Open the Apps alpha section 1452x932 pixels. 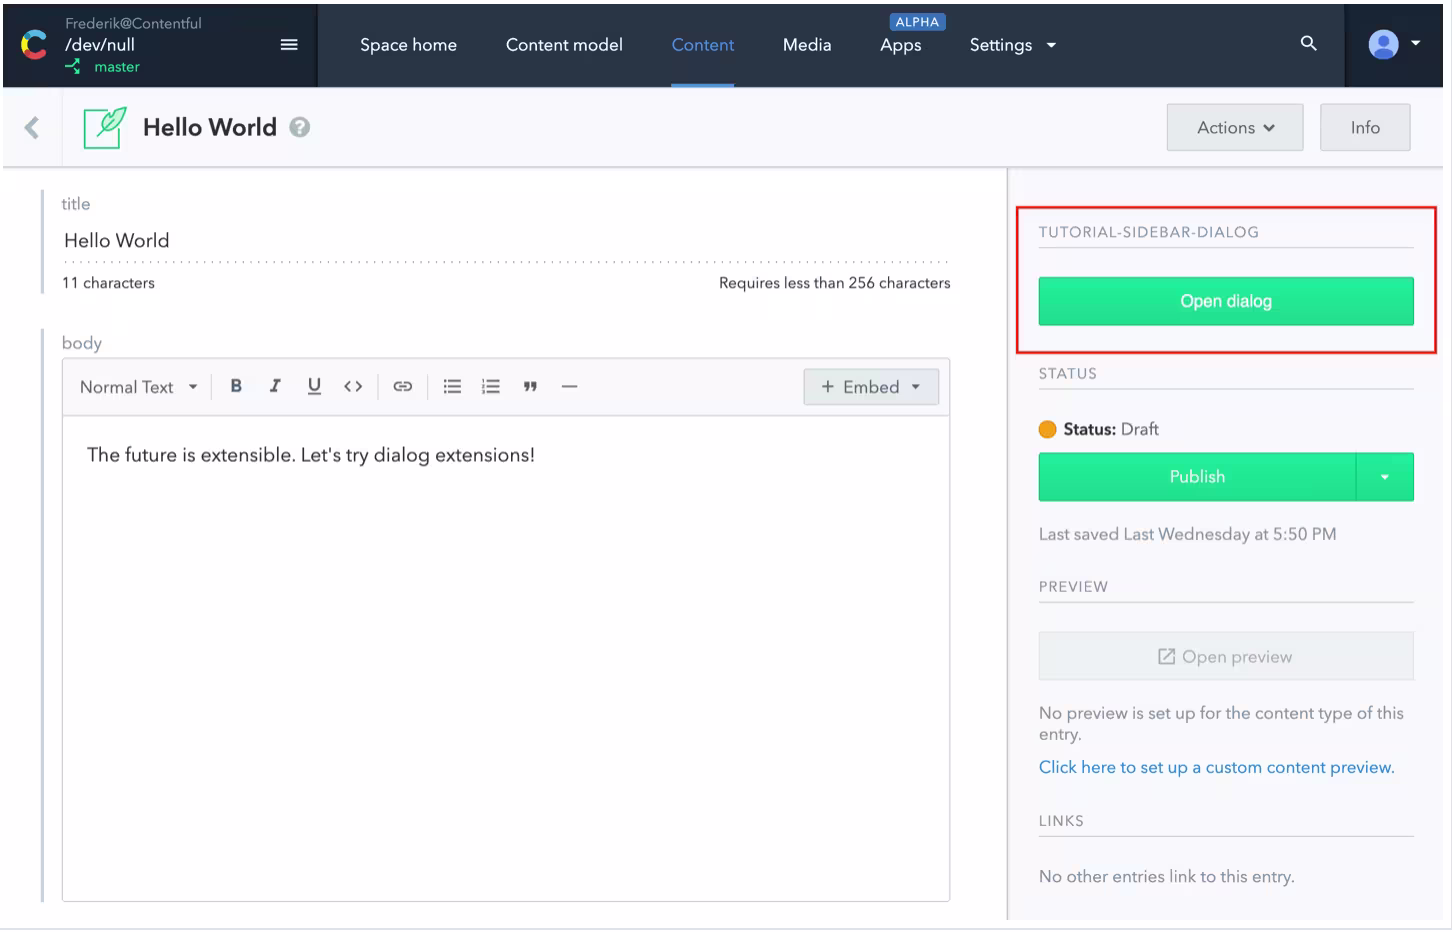[901, 45]
